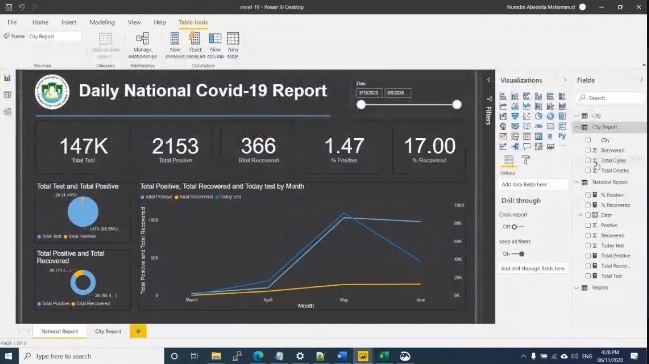Switch to Data view in left sidebar

tap(7, 95)
